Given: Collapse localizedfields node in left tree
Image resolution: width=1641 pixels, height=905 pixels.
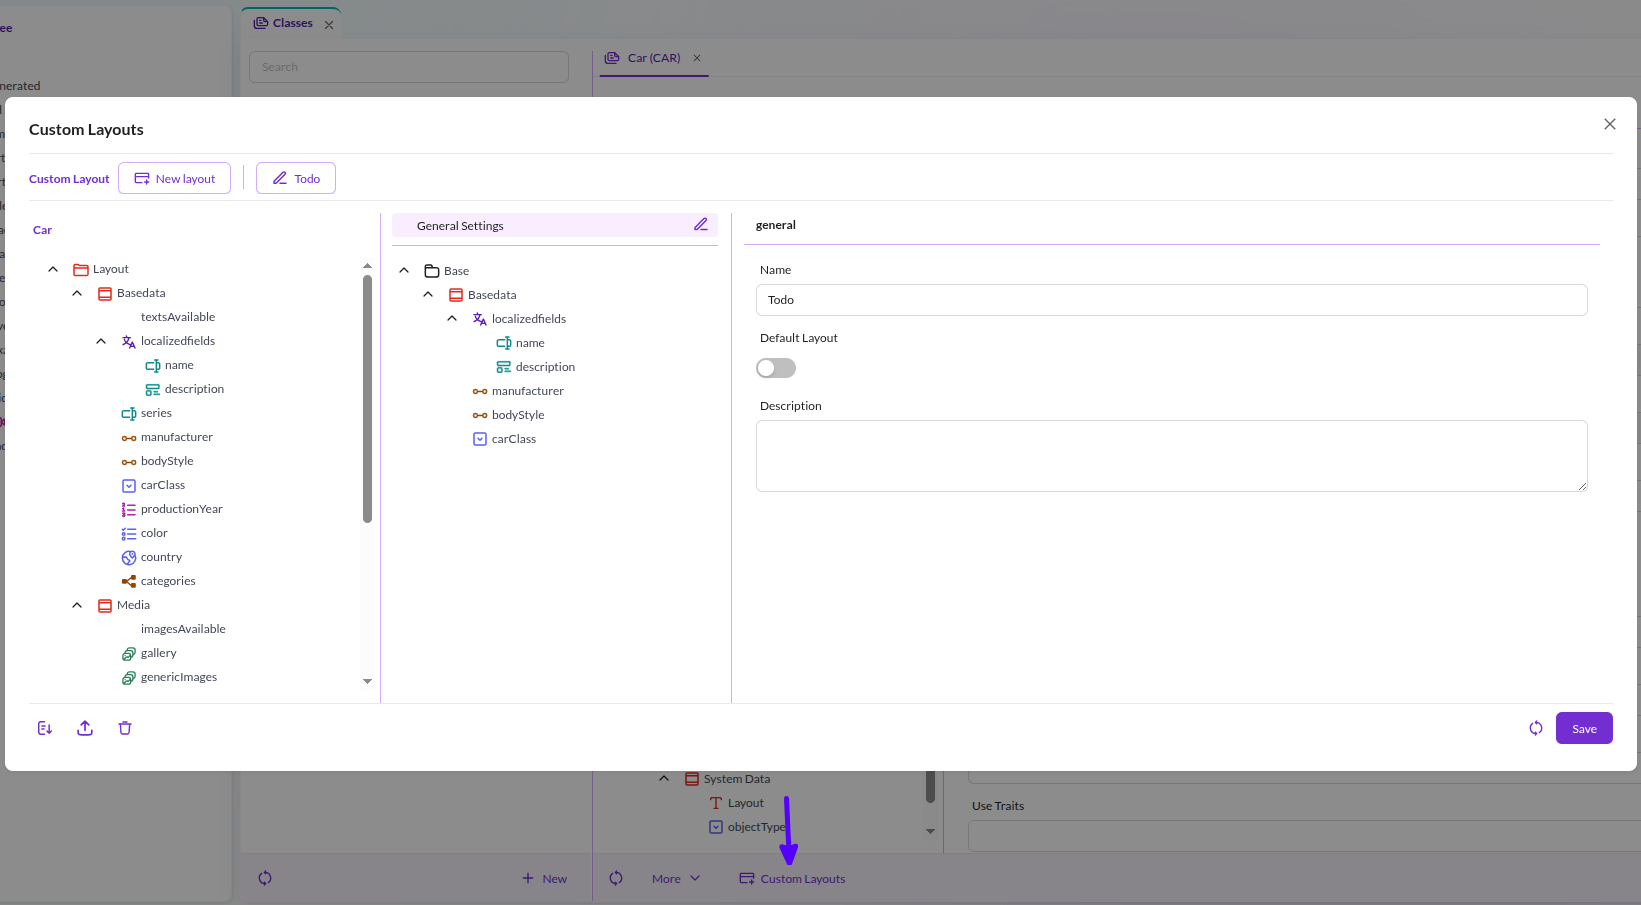Looking at the screenshot, I should [101, 341].
